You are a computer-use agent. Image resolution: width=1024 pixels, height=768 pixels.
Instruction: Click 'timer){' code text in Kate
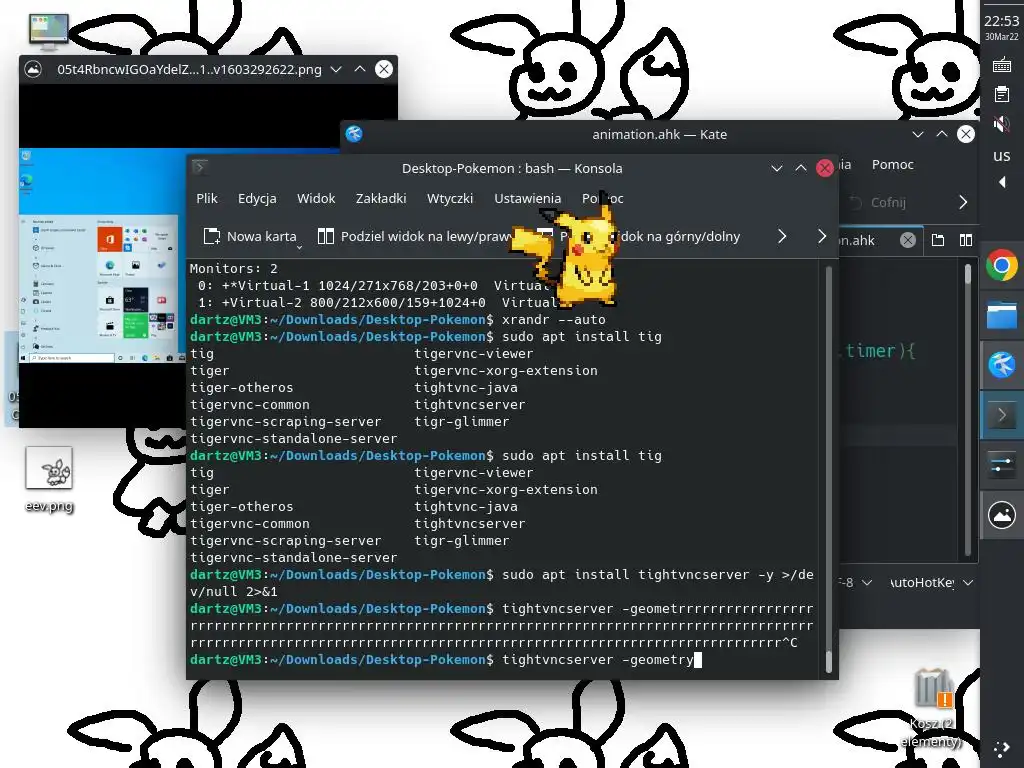pos(880,351)
